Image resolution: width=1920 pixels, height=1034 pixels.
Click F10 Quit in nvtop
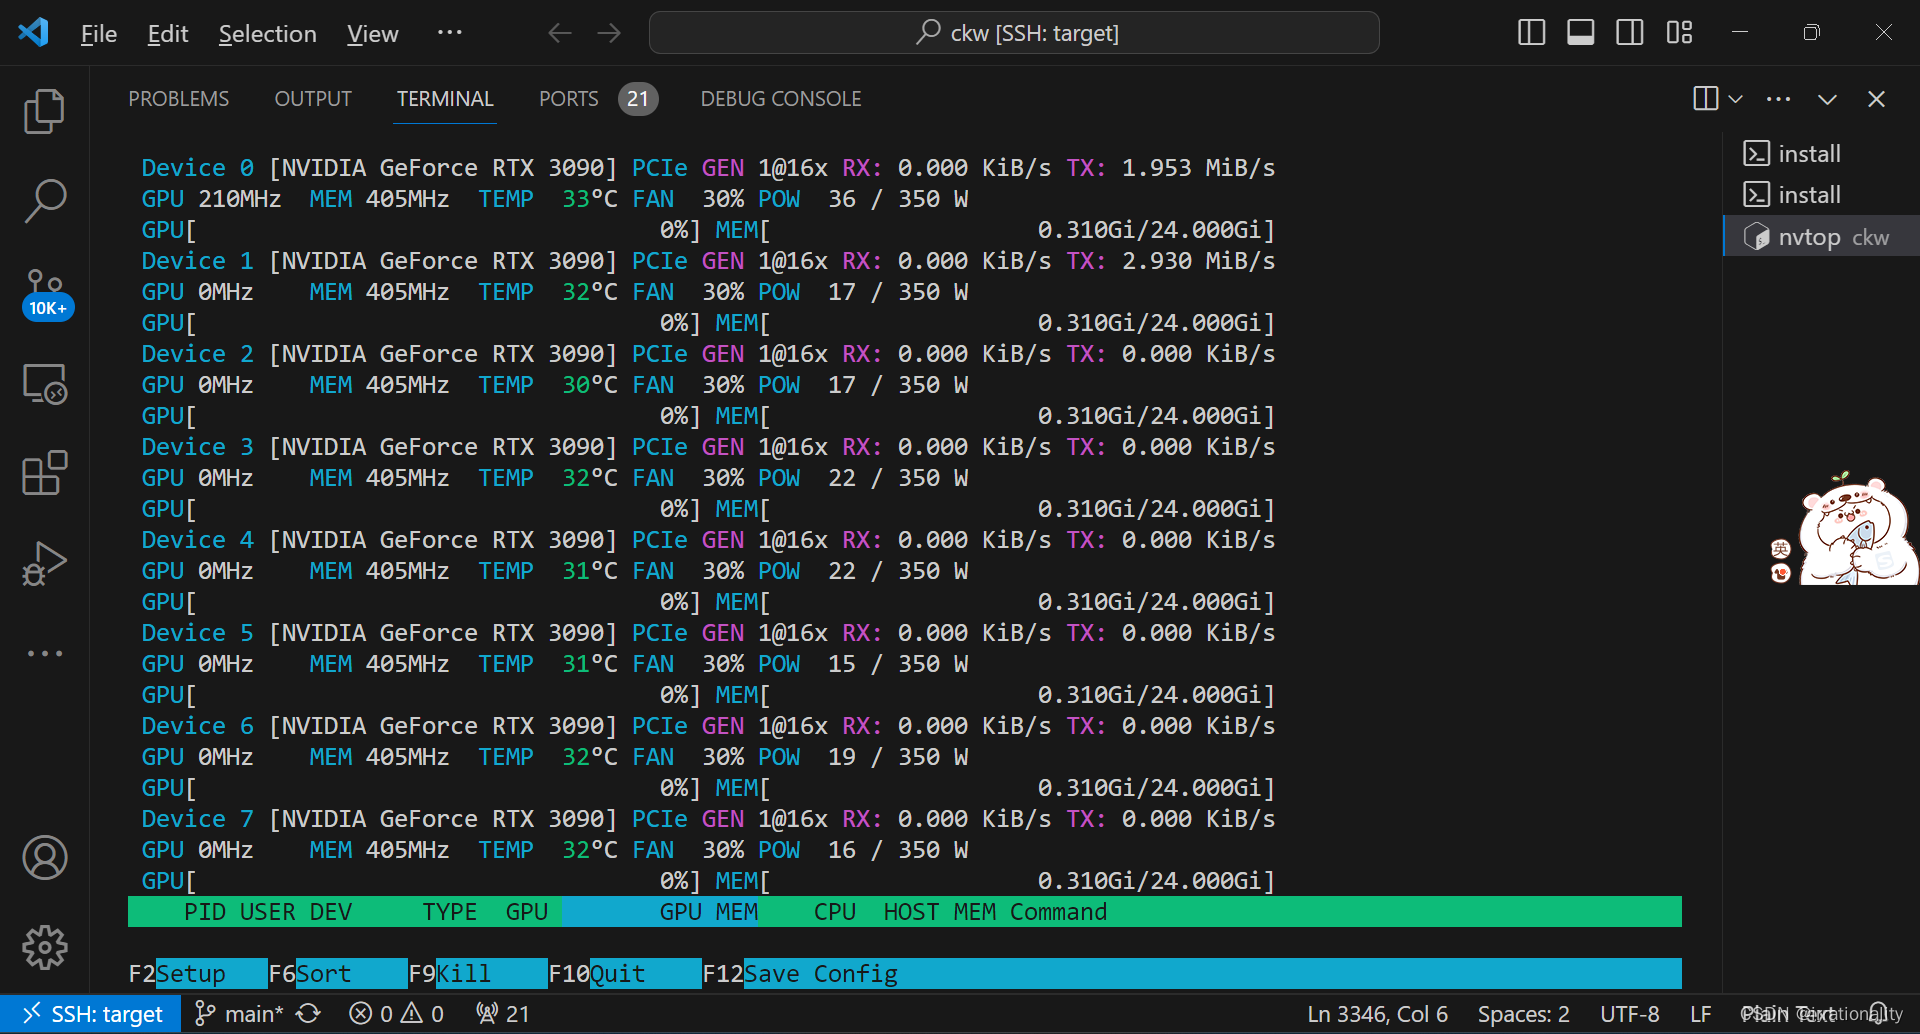(x=625, y=974)
